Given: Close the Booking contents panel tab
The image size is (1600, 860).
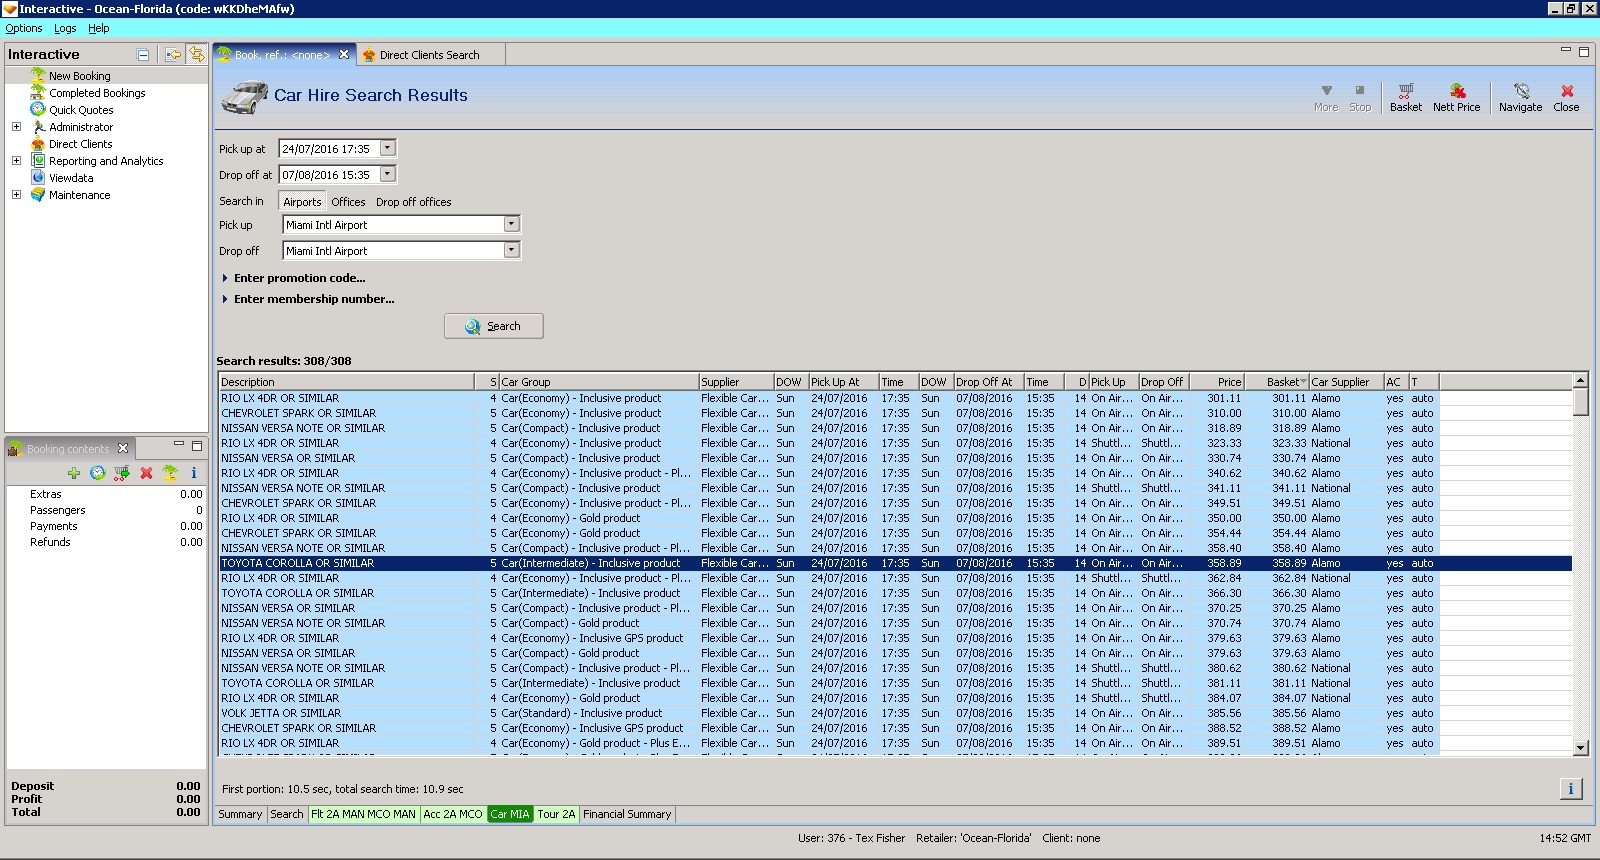Looking at the screenshot, I should pyautogui.click(x=123, y=448).
